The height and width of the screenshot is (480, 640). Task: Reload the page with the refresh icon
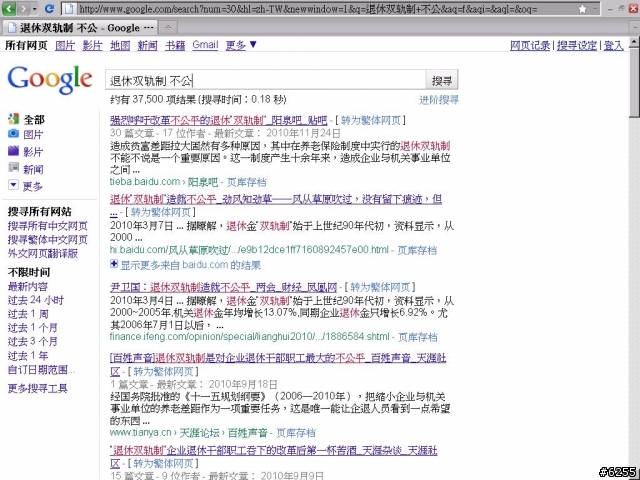pos(49,8)
